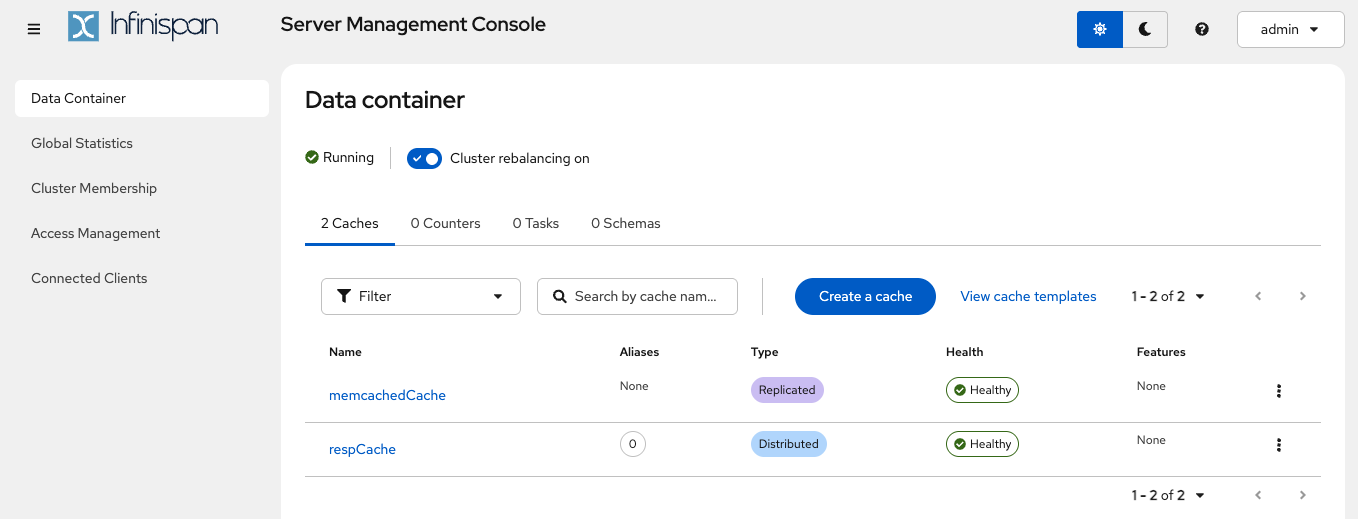Go to previous page using top pagination arrow

1258,296
